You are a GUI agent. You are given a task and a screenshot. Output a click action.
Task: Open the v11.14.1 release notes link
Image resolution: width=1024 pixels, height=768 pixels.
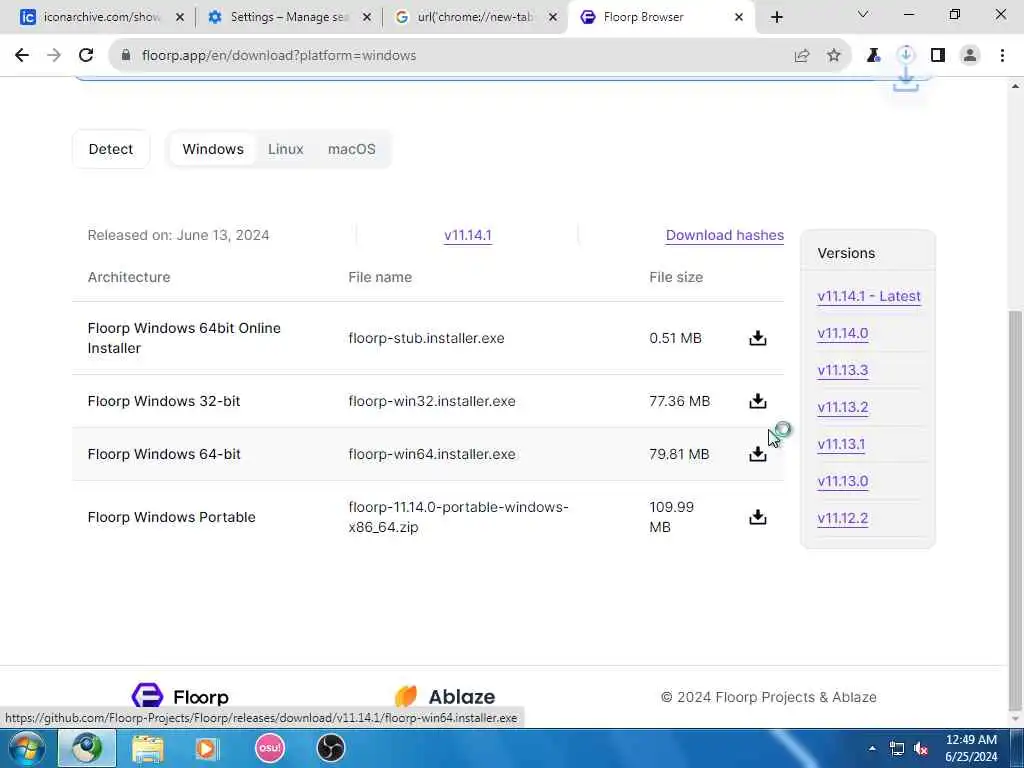coord(468,235)
